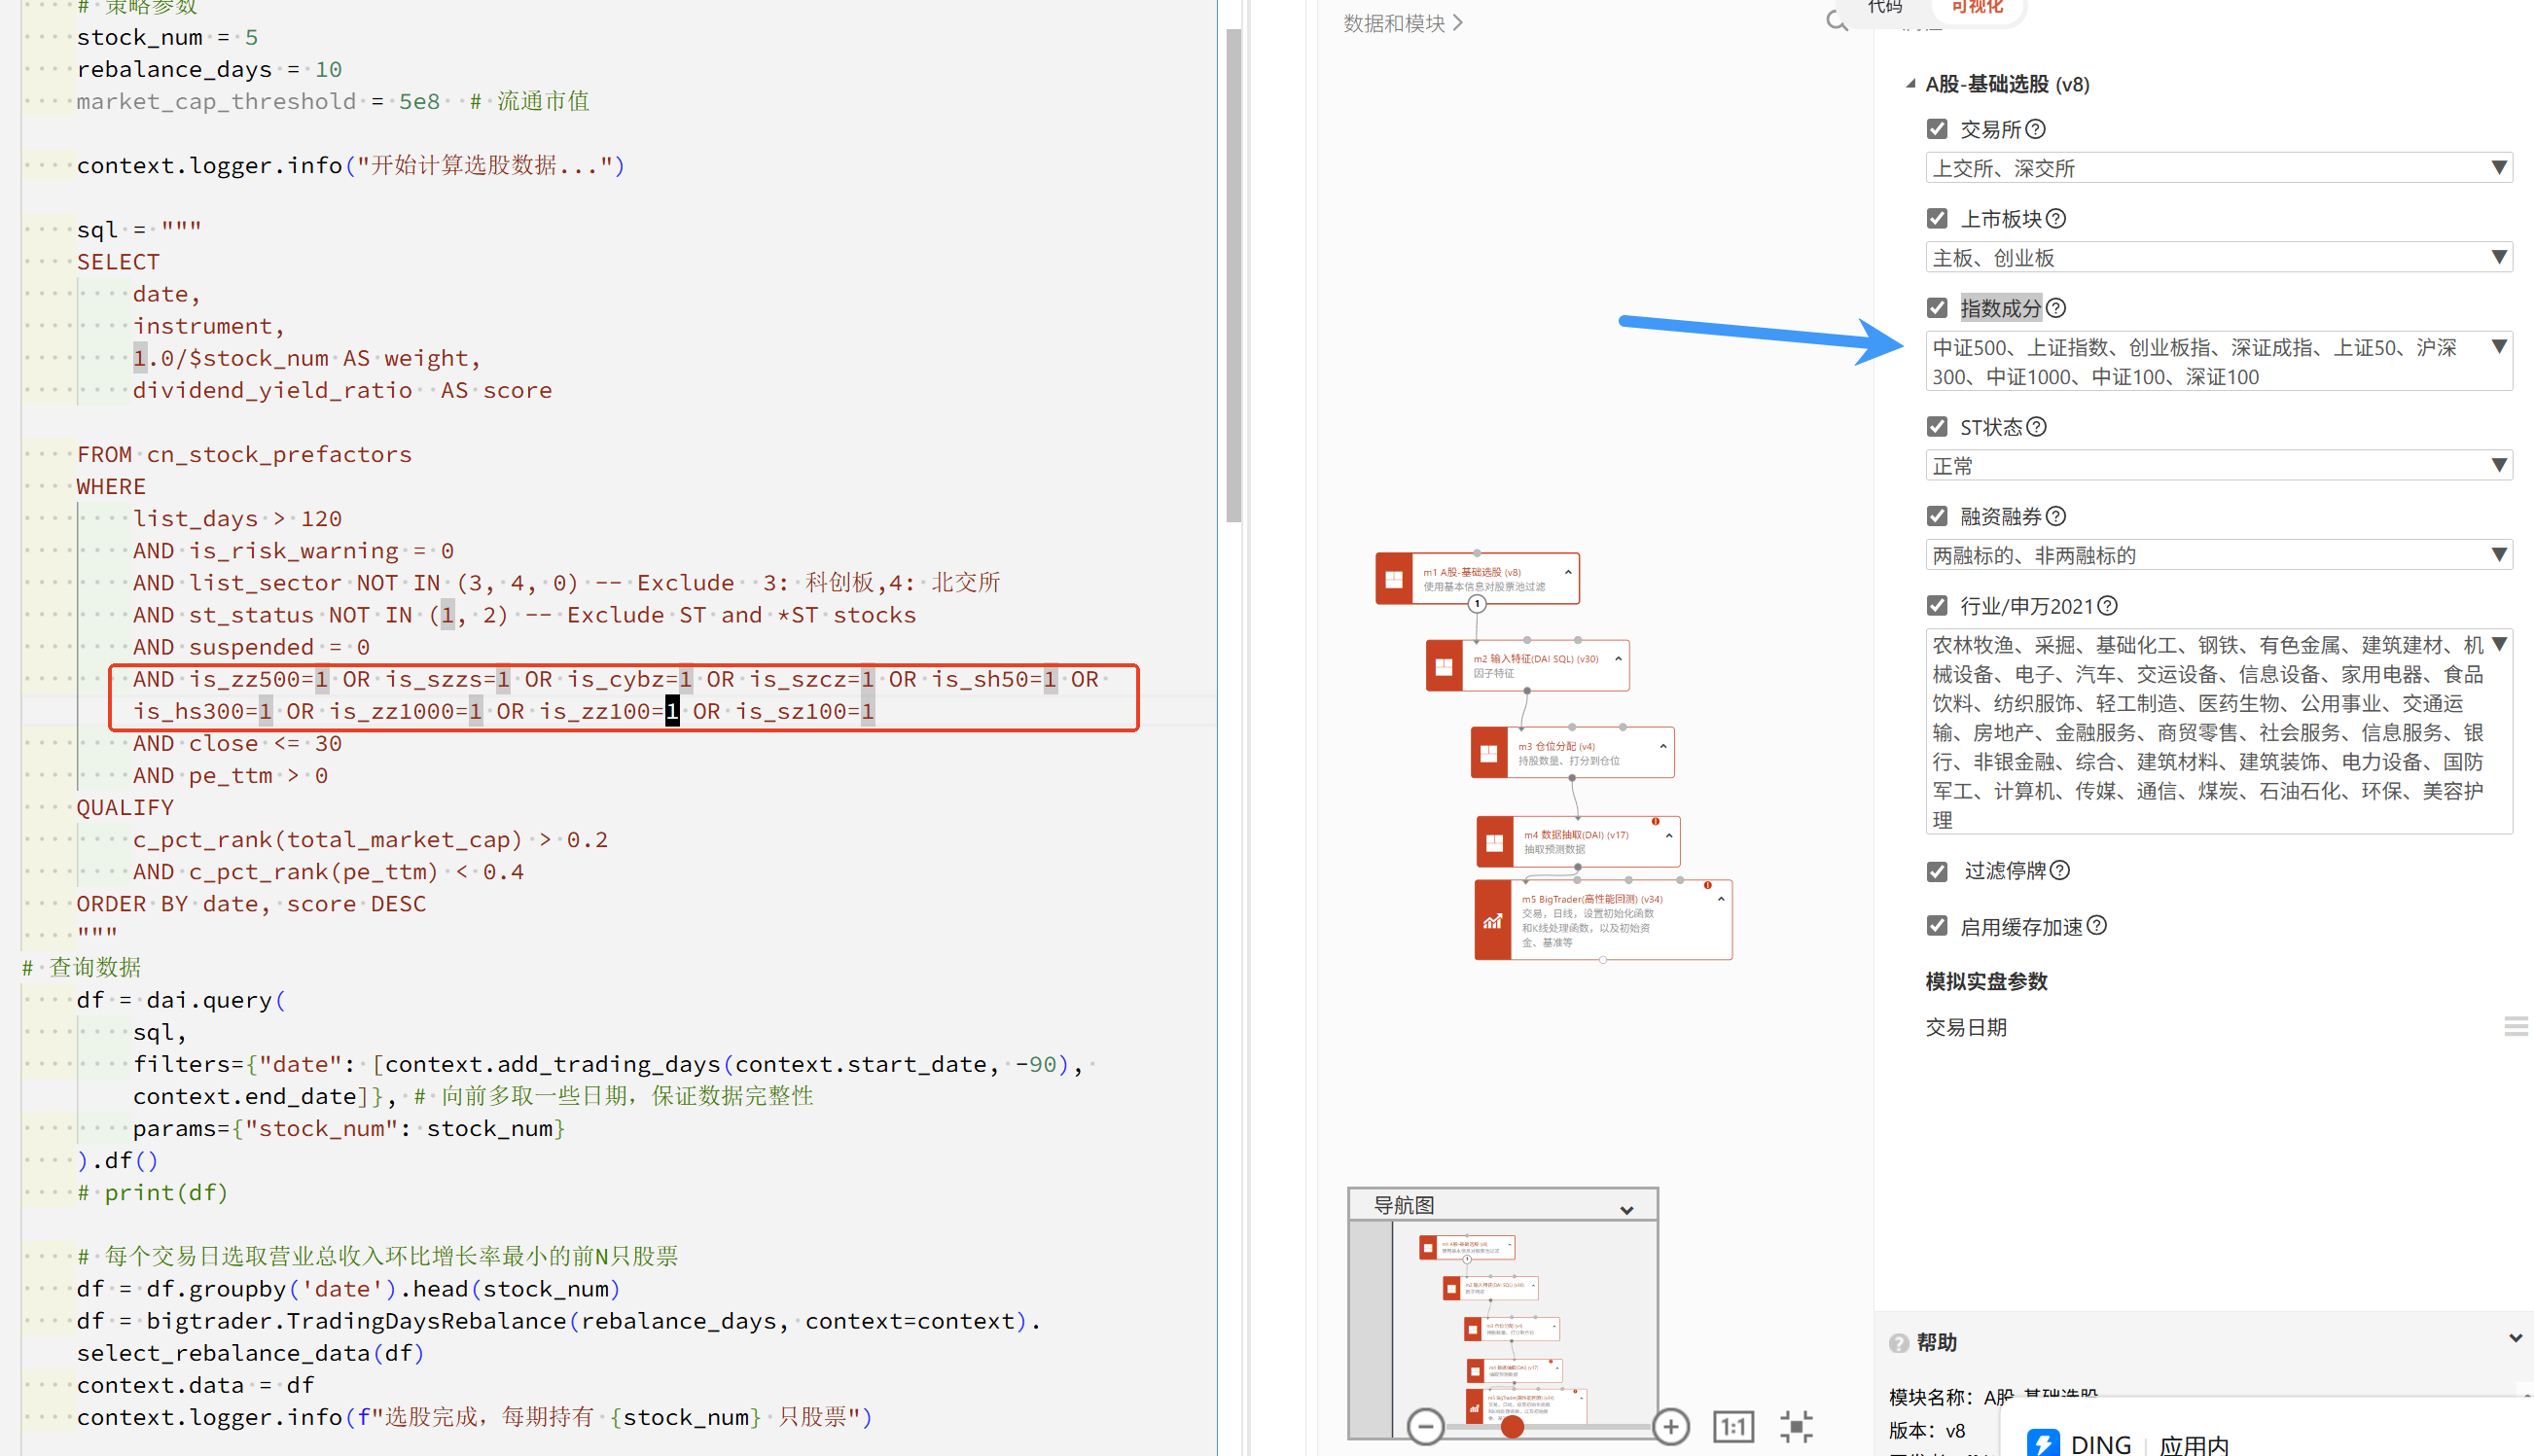The width and height of the screenshot is (2534, 1456).
Task: Click the search magnifier icon
Action: click(x=1836, y=20)
